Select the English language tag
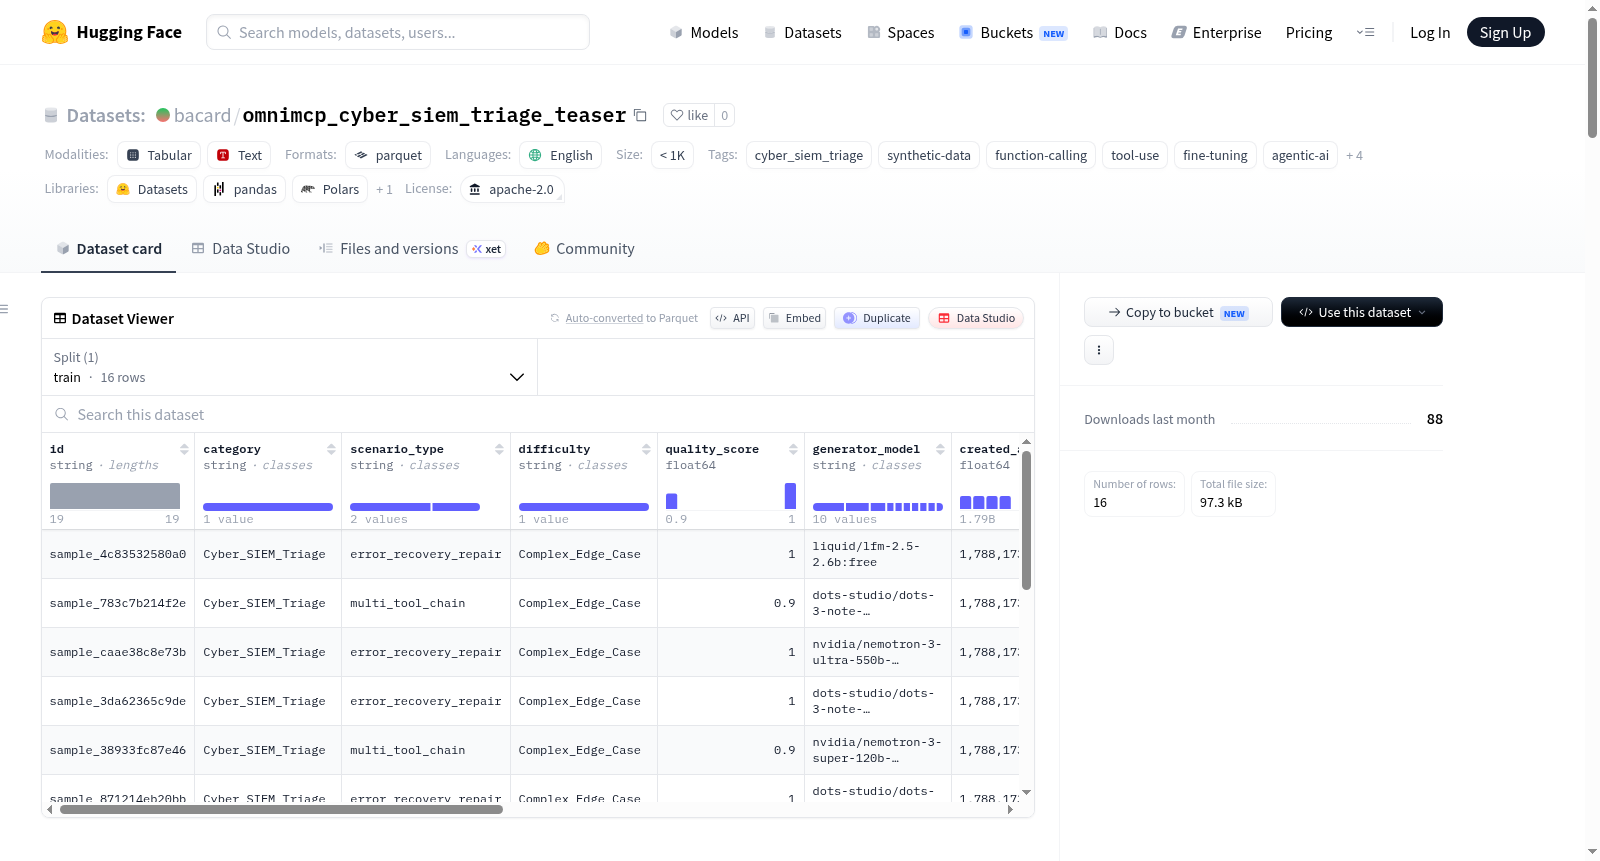This screenshot has width=1600, height=861. 560,155
